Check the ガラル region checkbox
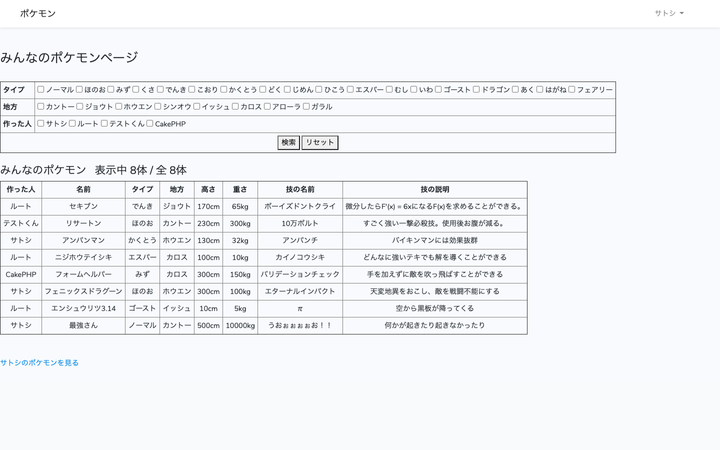 tap(306, 107)
